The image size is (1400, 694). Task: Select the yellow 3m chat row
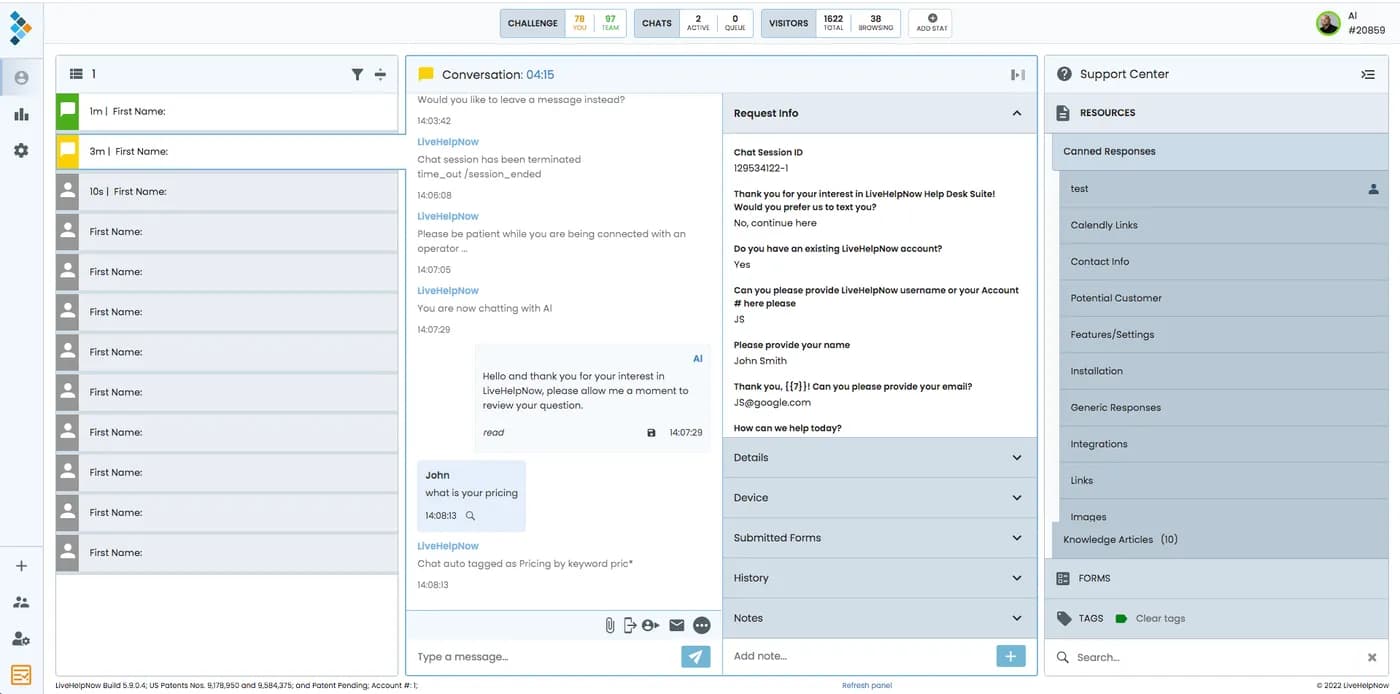230,151
